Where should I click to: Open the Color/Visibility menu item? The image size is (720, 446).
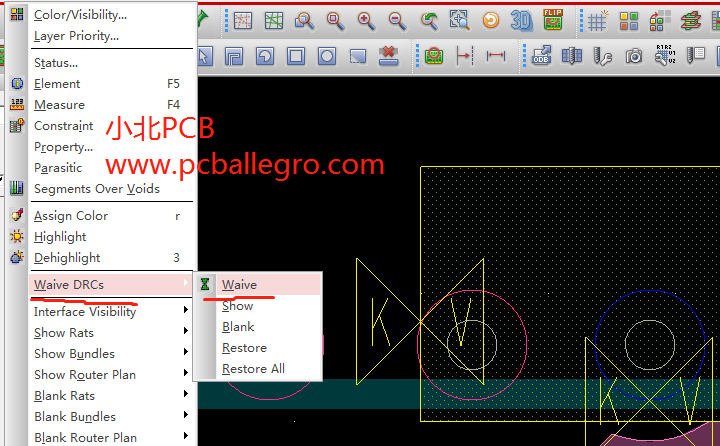click(x=80, y=15)
